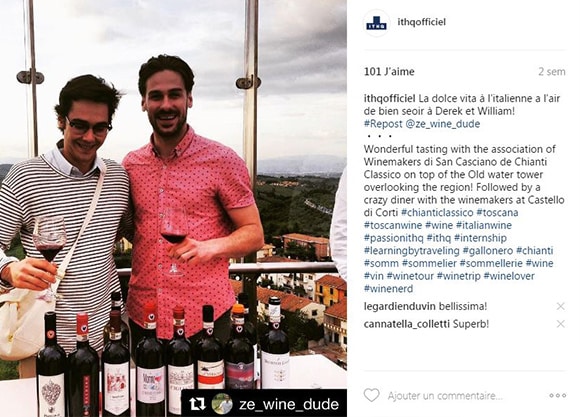Like the post with the heart icon
Image resolution: width=580 pixels, height=417 pixels.
coord(372,395)
